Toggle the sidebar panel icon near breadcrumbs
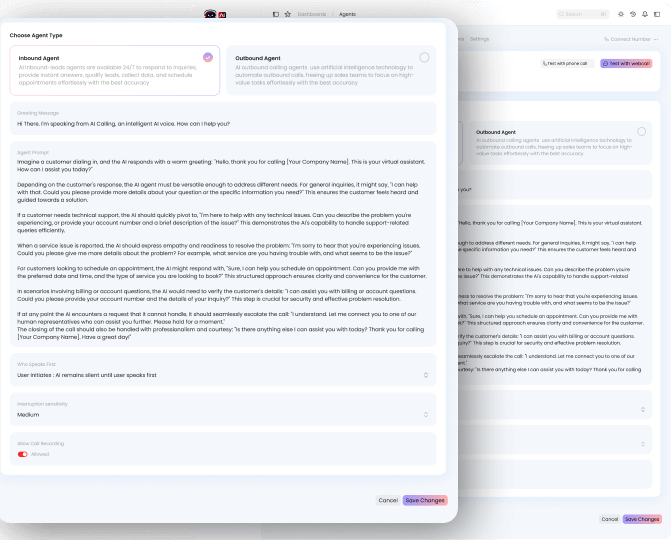 [x=276, y=14]
